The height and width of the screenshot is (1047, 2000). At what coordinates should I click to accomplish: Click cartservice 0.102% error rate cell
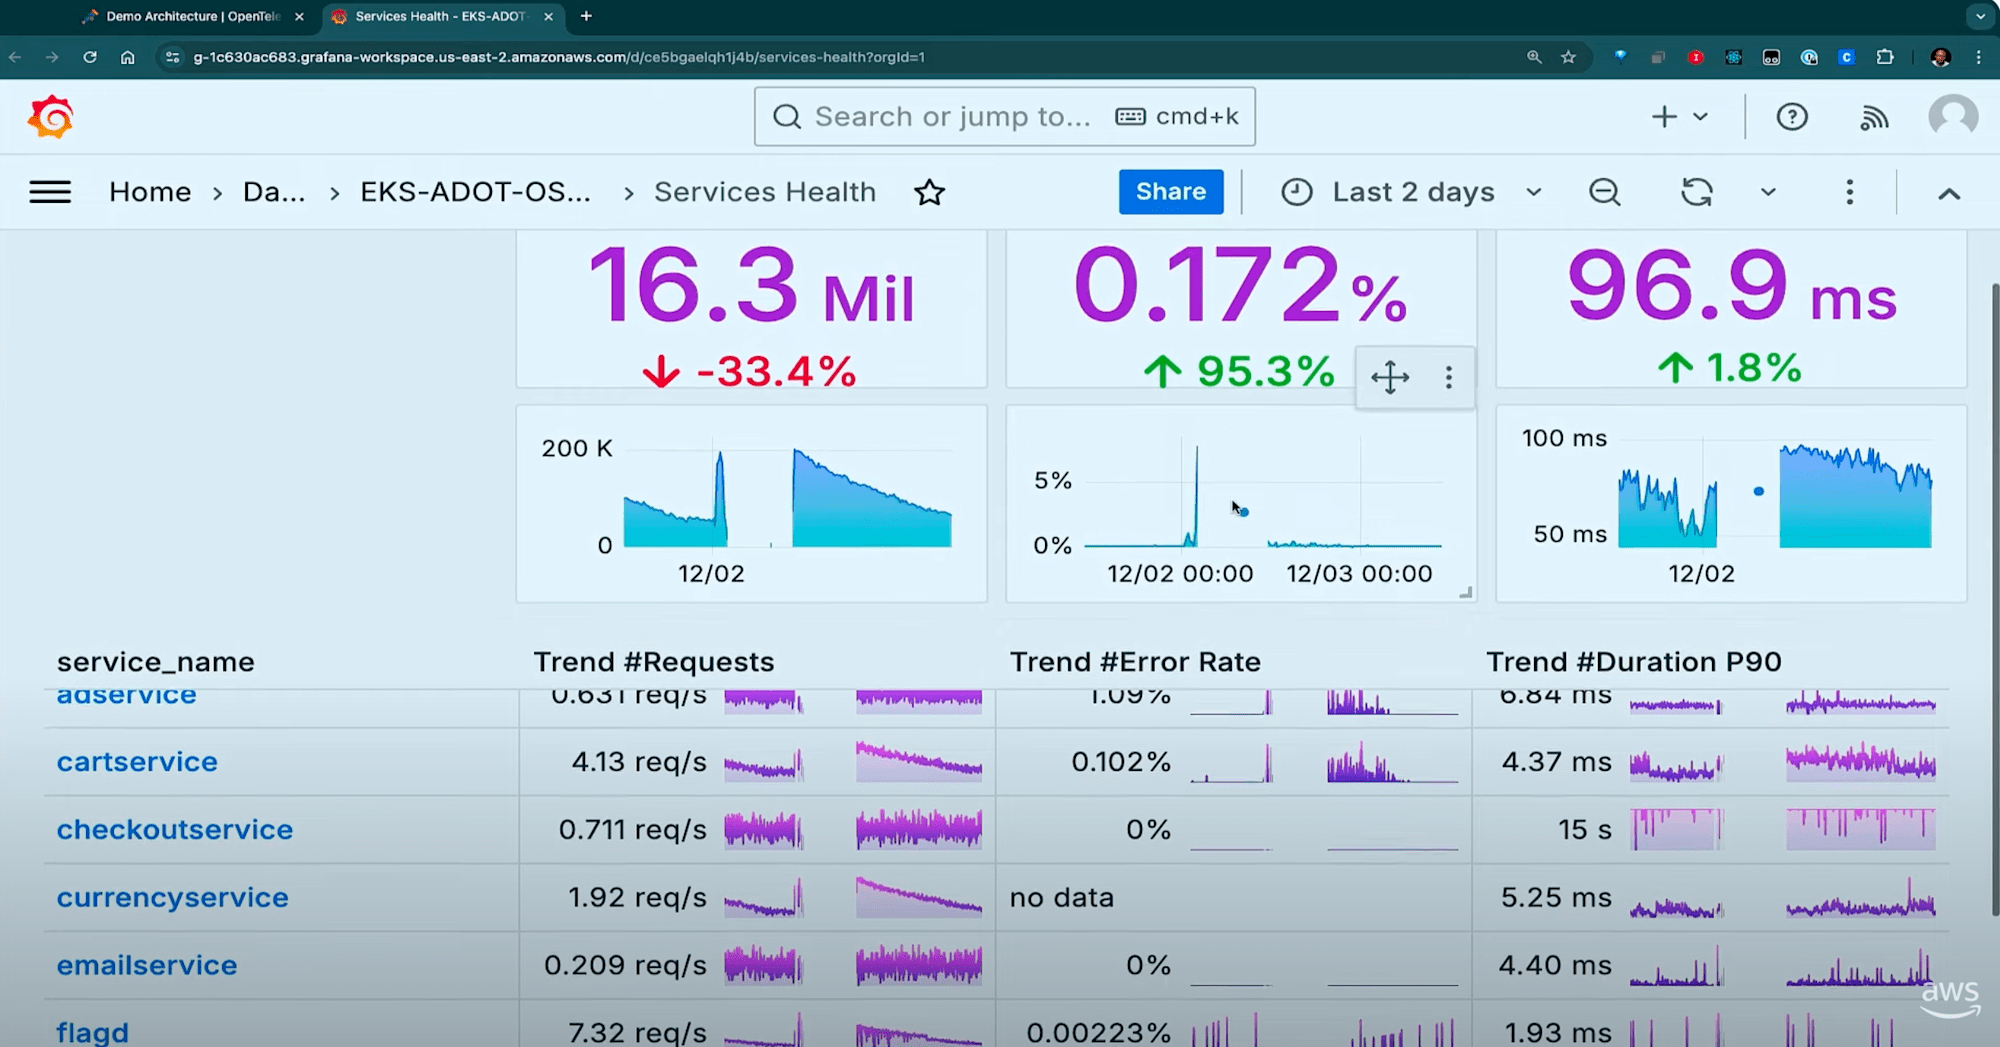point(1233,762)
